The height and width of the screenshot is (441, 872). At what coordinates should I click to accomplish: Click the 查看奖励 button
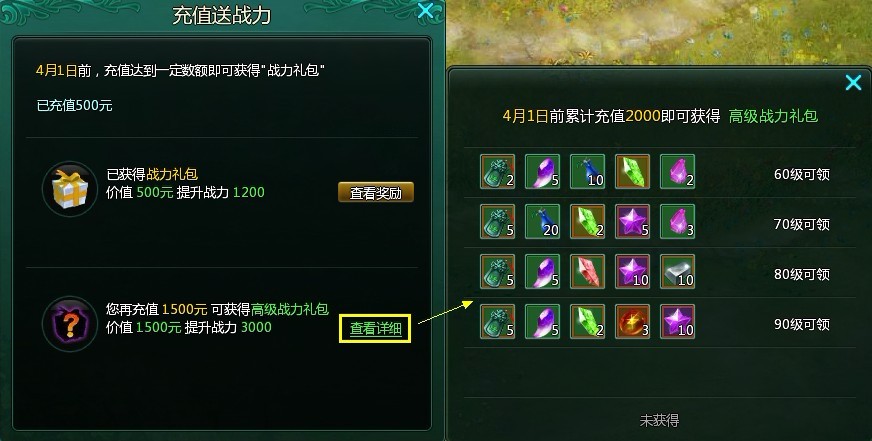(376, 192)
